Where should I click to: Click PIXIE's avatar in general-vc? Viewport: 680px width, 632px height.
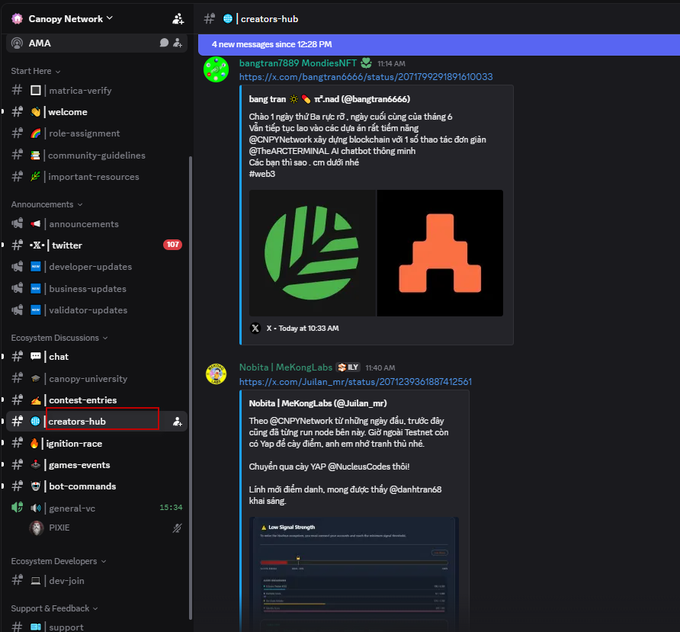(x=36, y=528)
